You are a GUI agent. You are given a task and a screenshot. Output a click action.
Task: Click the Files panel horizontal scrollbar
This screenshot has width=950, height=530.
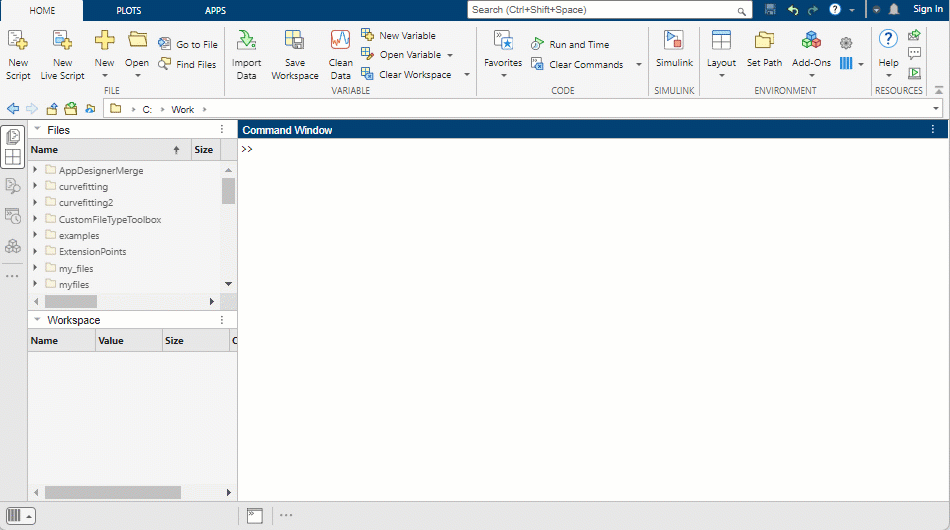coord(71,301)
